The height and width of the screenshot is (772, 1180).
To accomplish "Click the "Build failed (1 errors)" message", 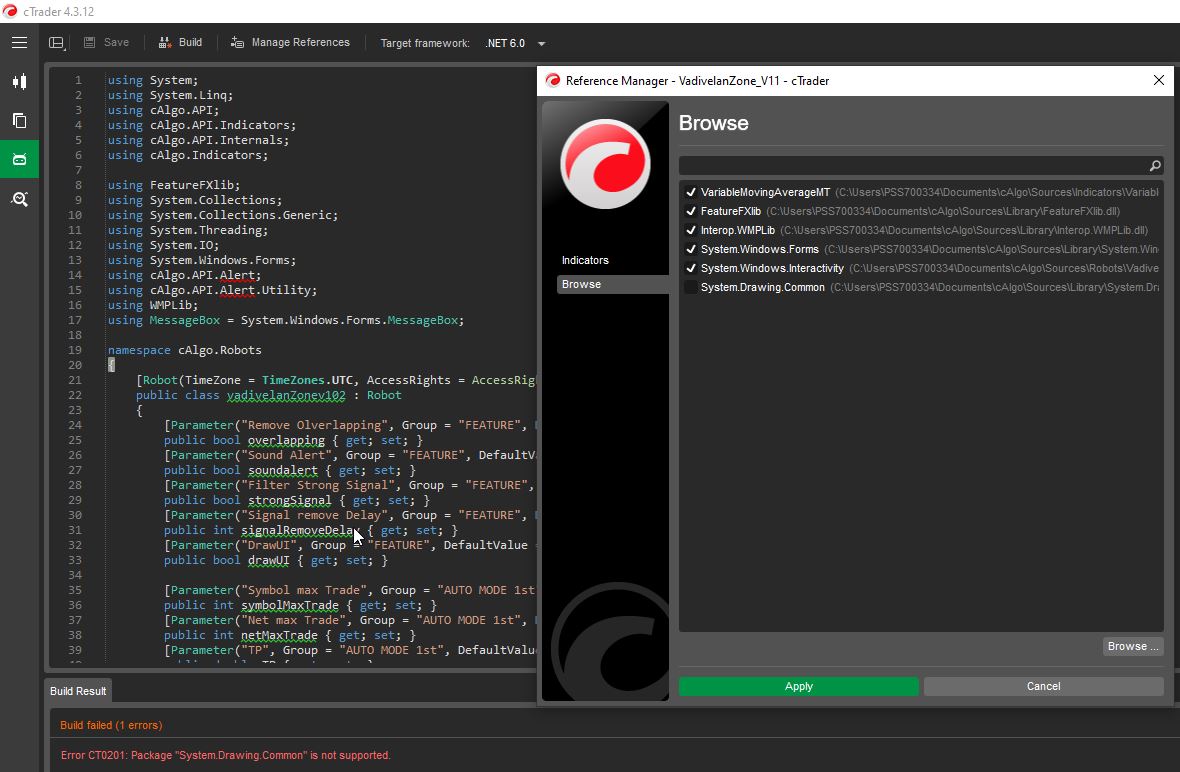I will point(111,725).
